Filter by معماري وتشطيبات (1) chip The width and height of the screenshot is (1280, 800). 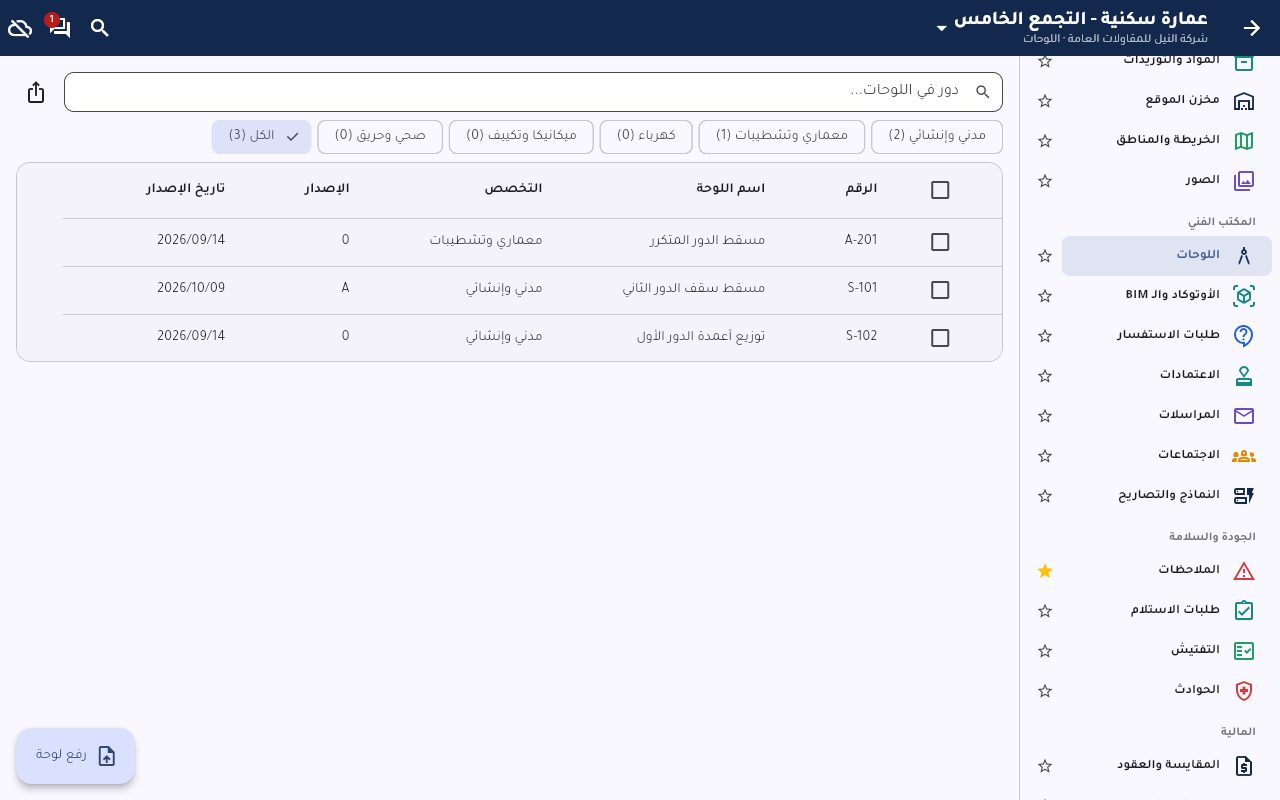pos(782,137)
